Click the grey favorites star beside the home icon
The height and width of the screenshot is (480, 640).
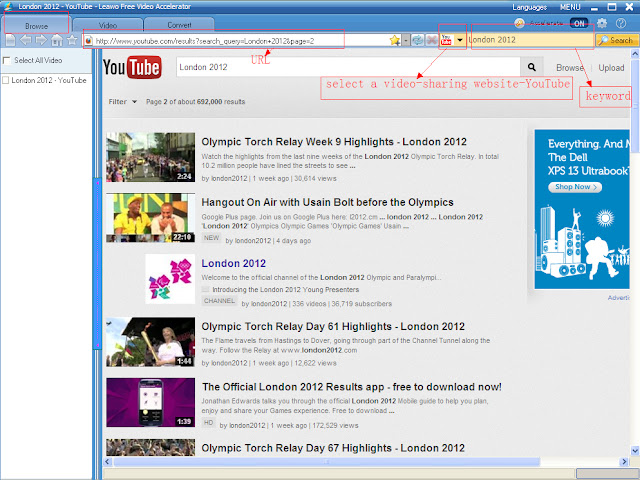(x=72, y=40)
